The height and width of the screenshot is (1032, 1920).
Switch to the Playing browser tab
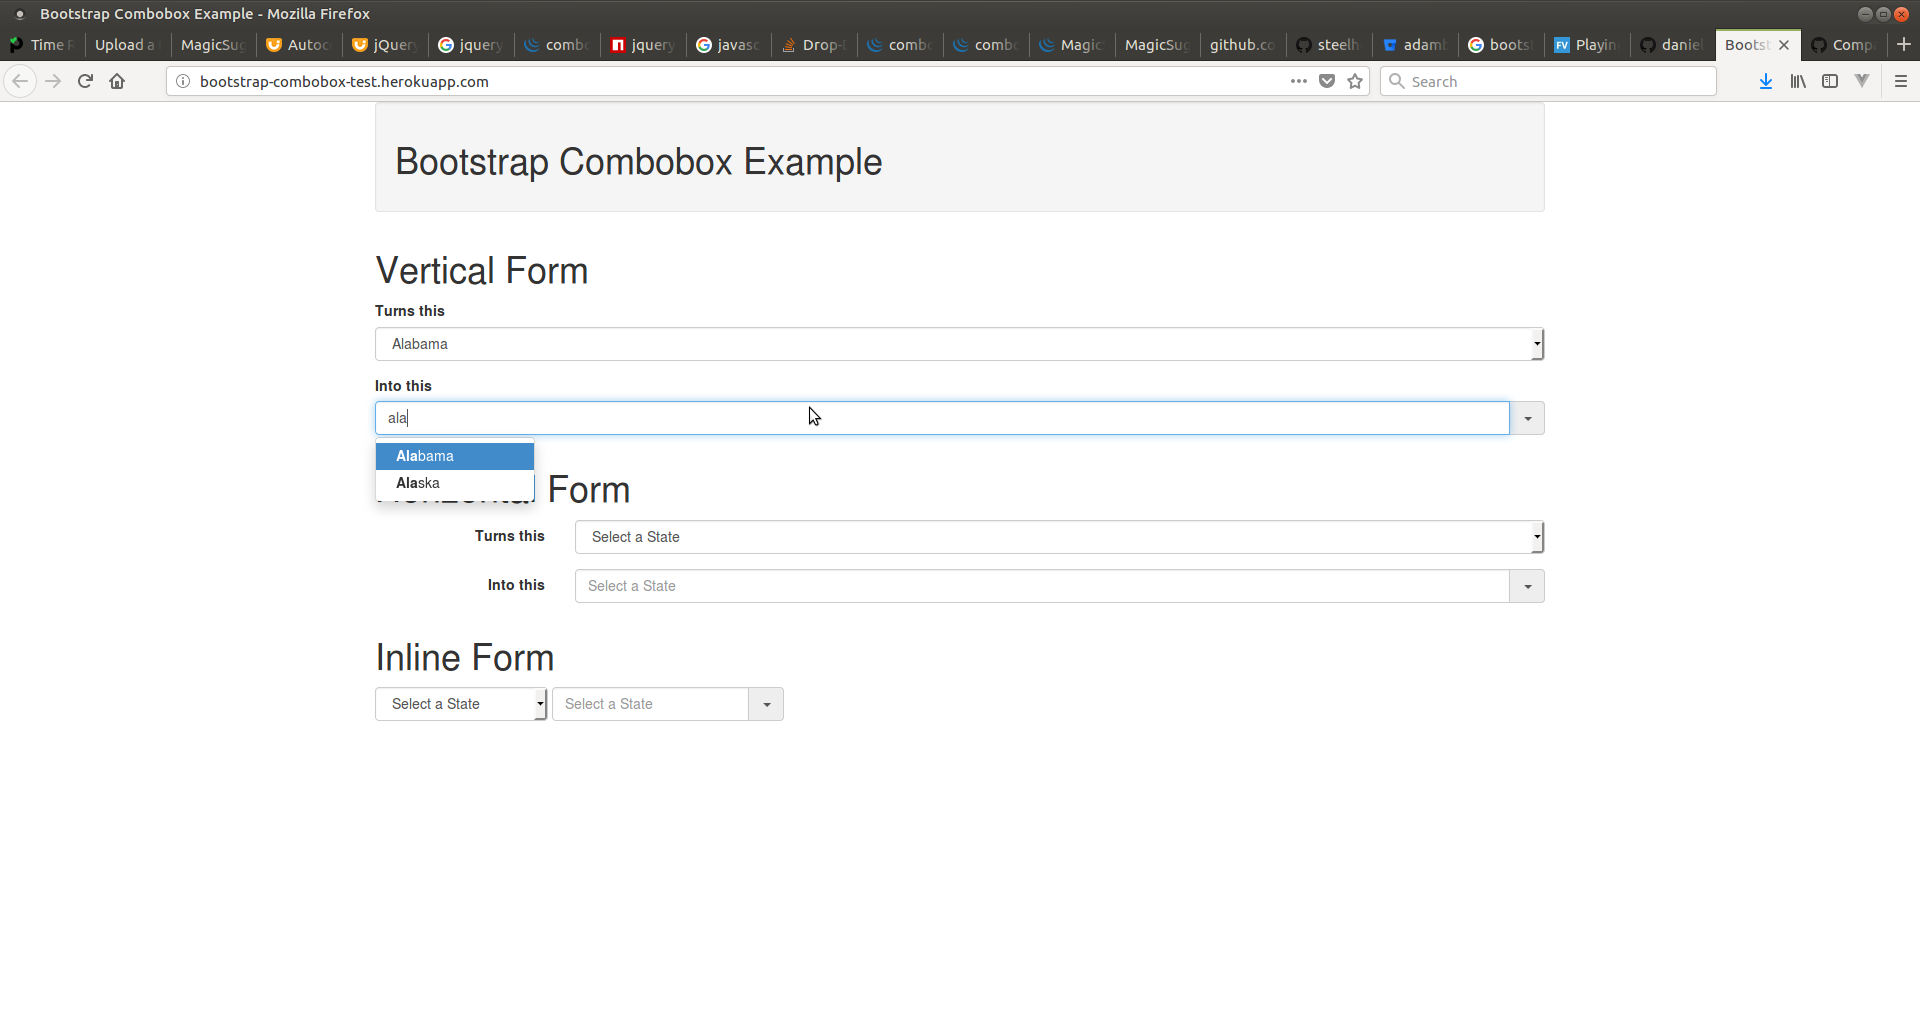point(1585,44)
